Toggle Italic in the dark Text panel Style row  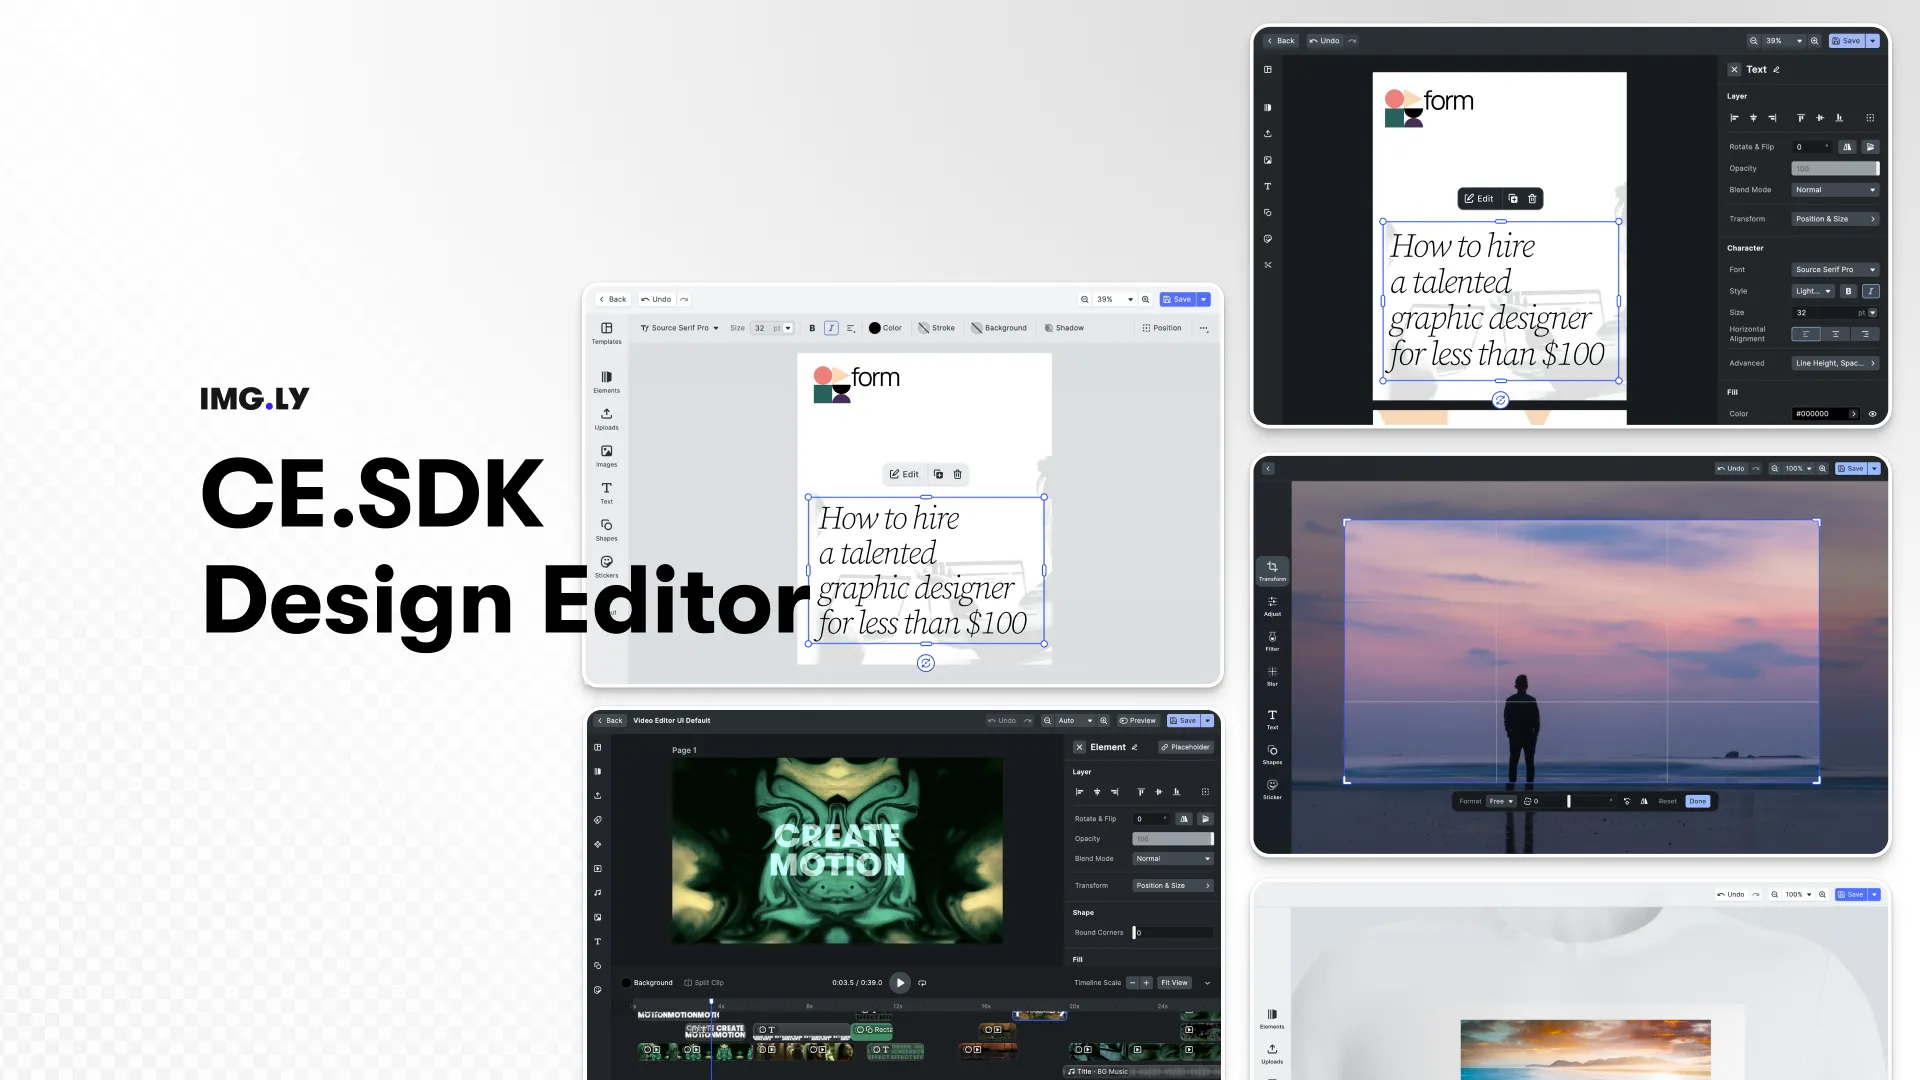1871,292
